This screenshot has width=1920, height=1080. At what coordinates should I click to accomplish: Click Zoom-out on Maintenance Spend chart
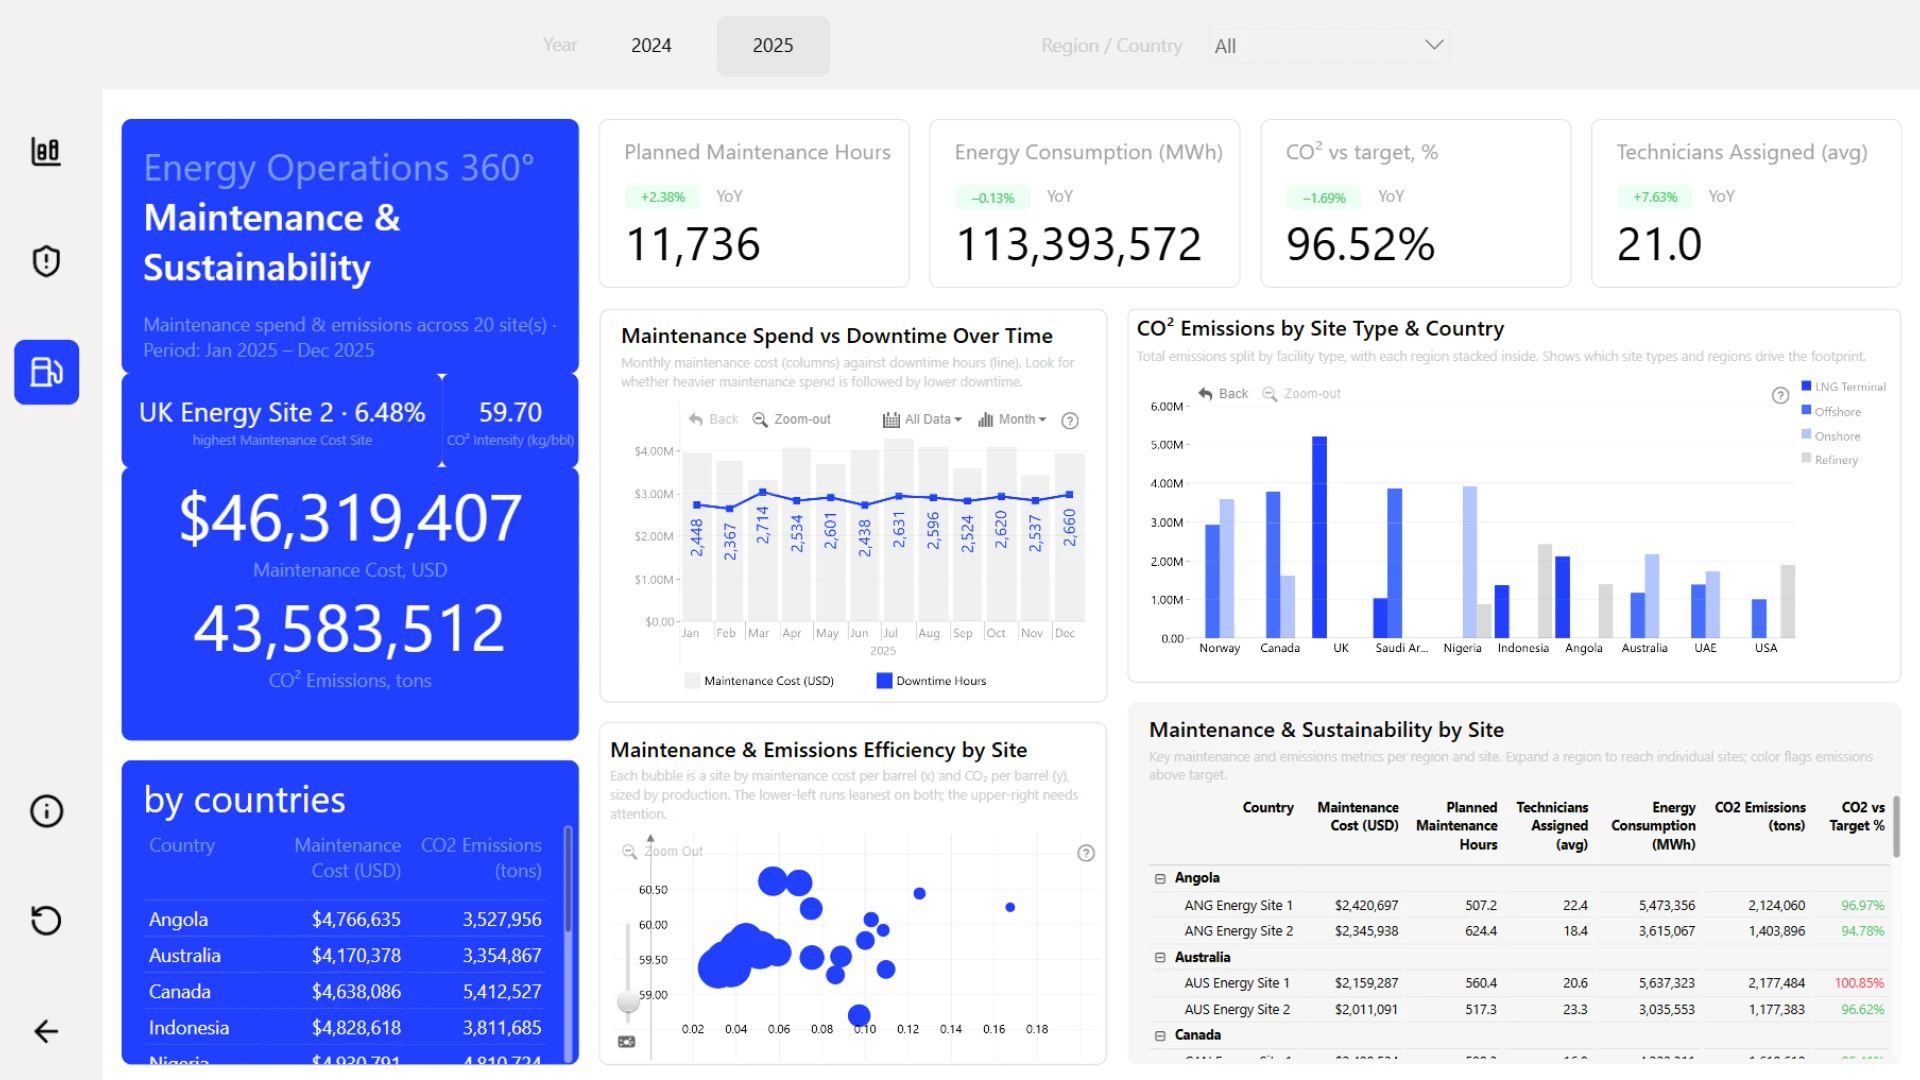[792, 420]
